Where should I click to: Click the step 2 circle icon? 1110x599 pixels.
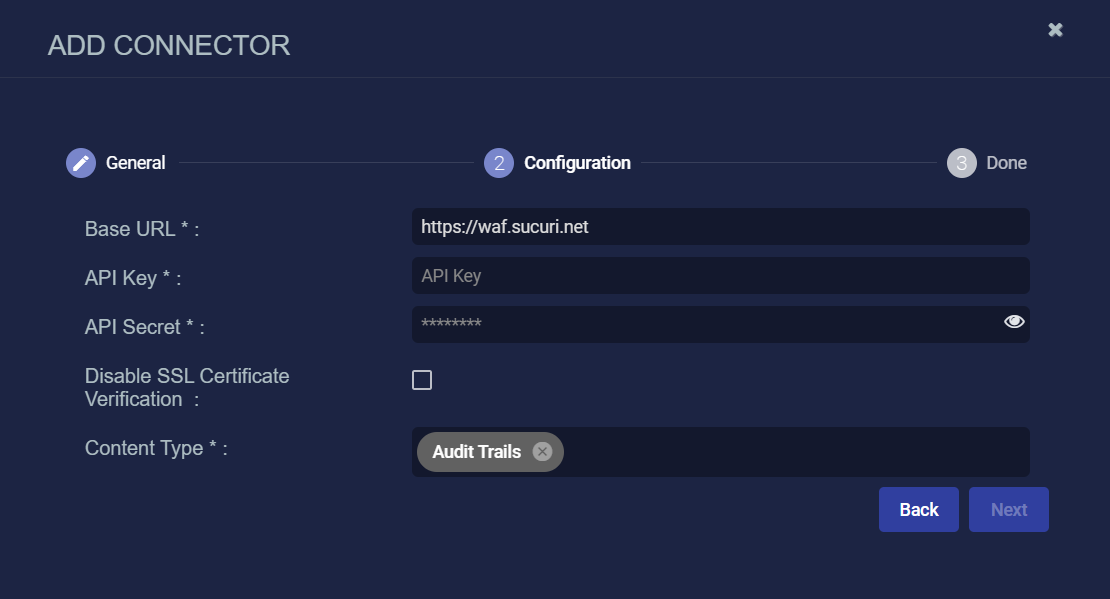(x=498, y=163)
